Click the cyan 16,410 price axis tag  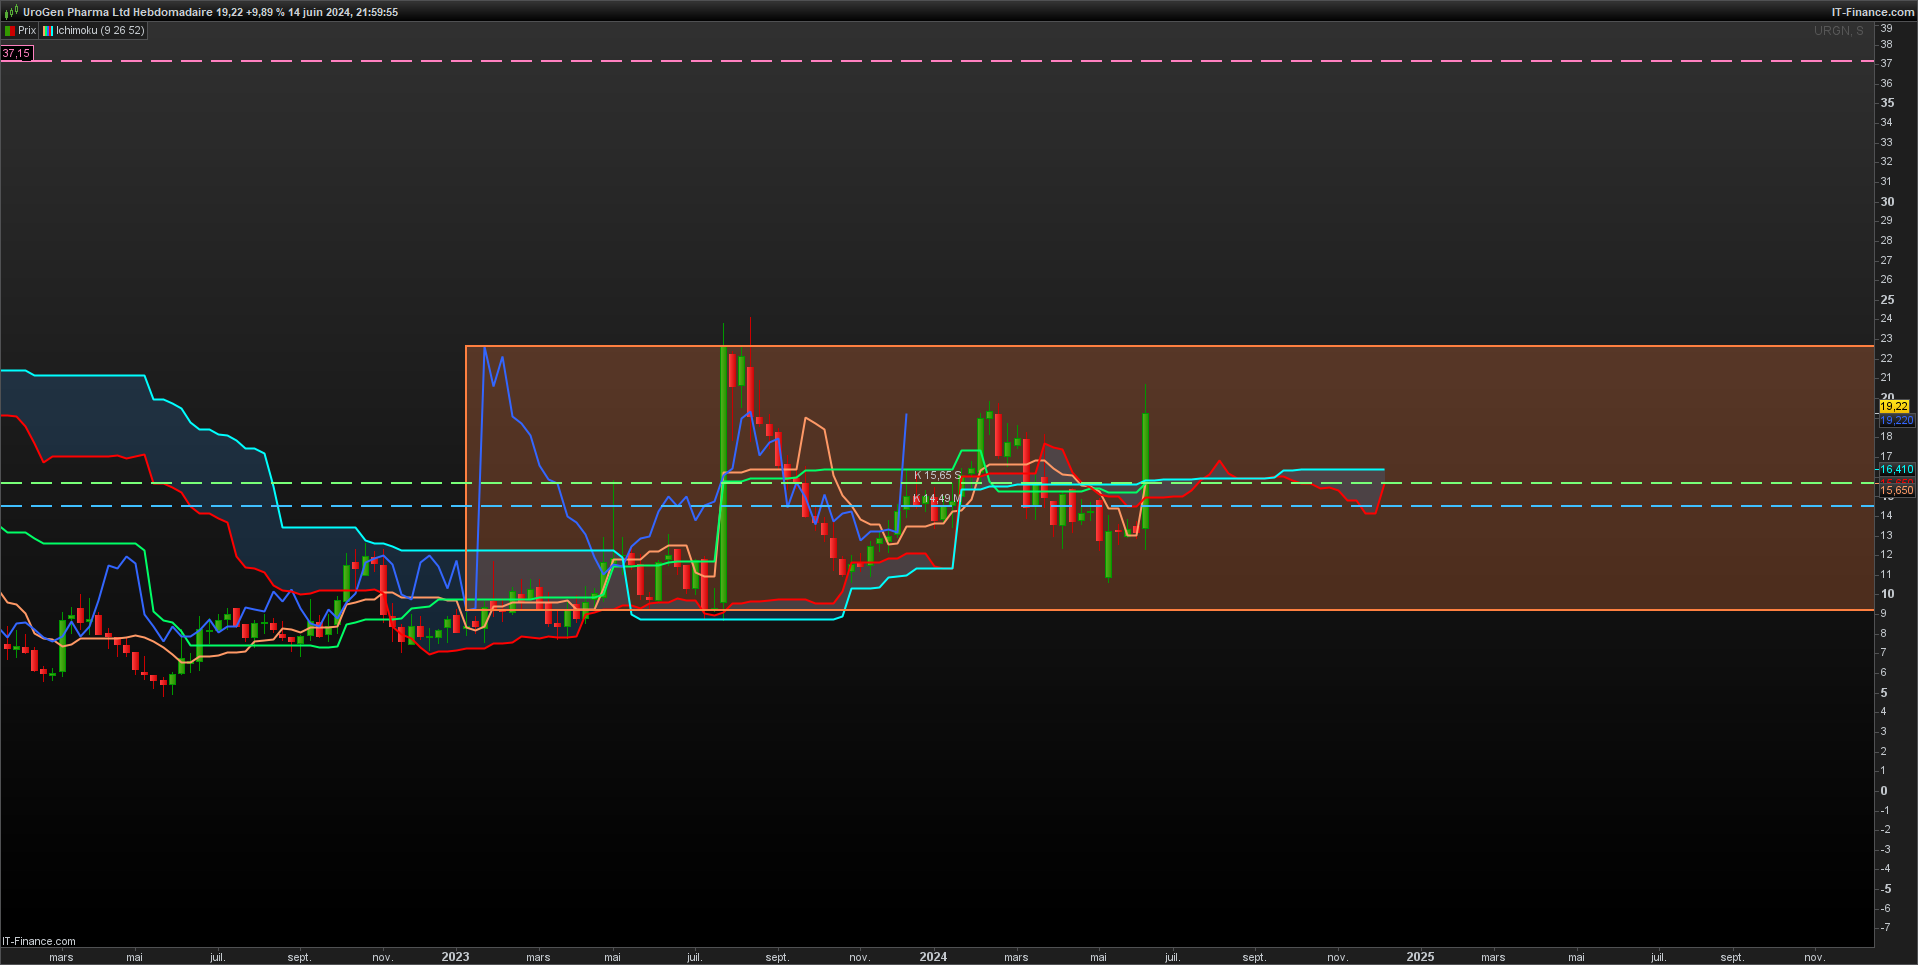[x=1897, y=469]
